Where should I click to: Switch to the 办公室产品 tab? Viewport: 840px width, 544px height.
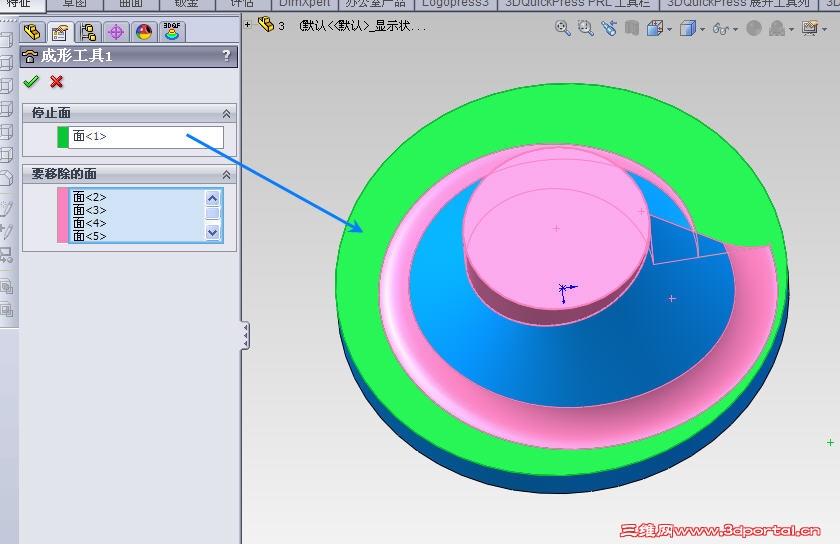pyautogui.click(x=376, y=4)
